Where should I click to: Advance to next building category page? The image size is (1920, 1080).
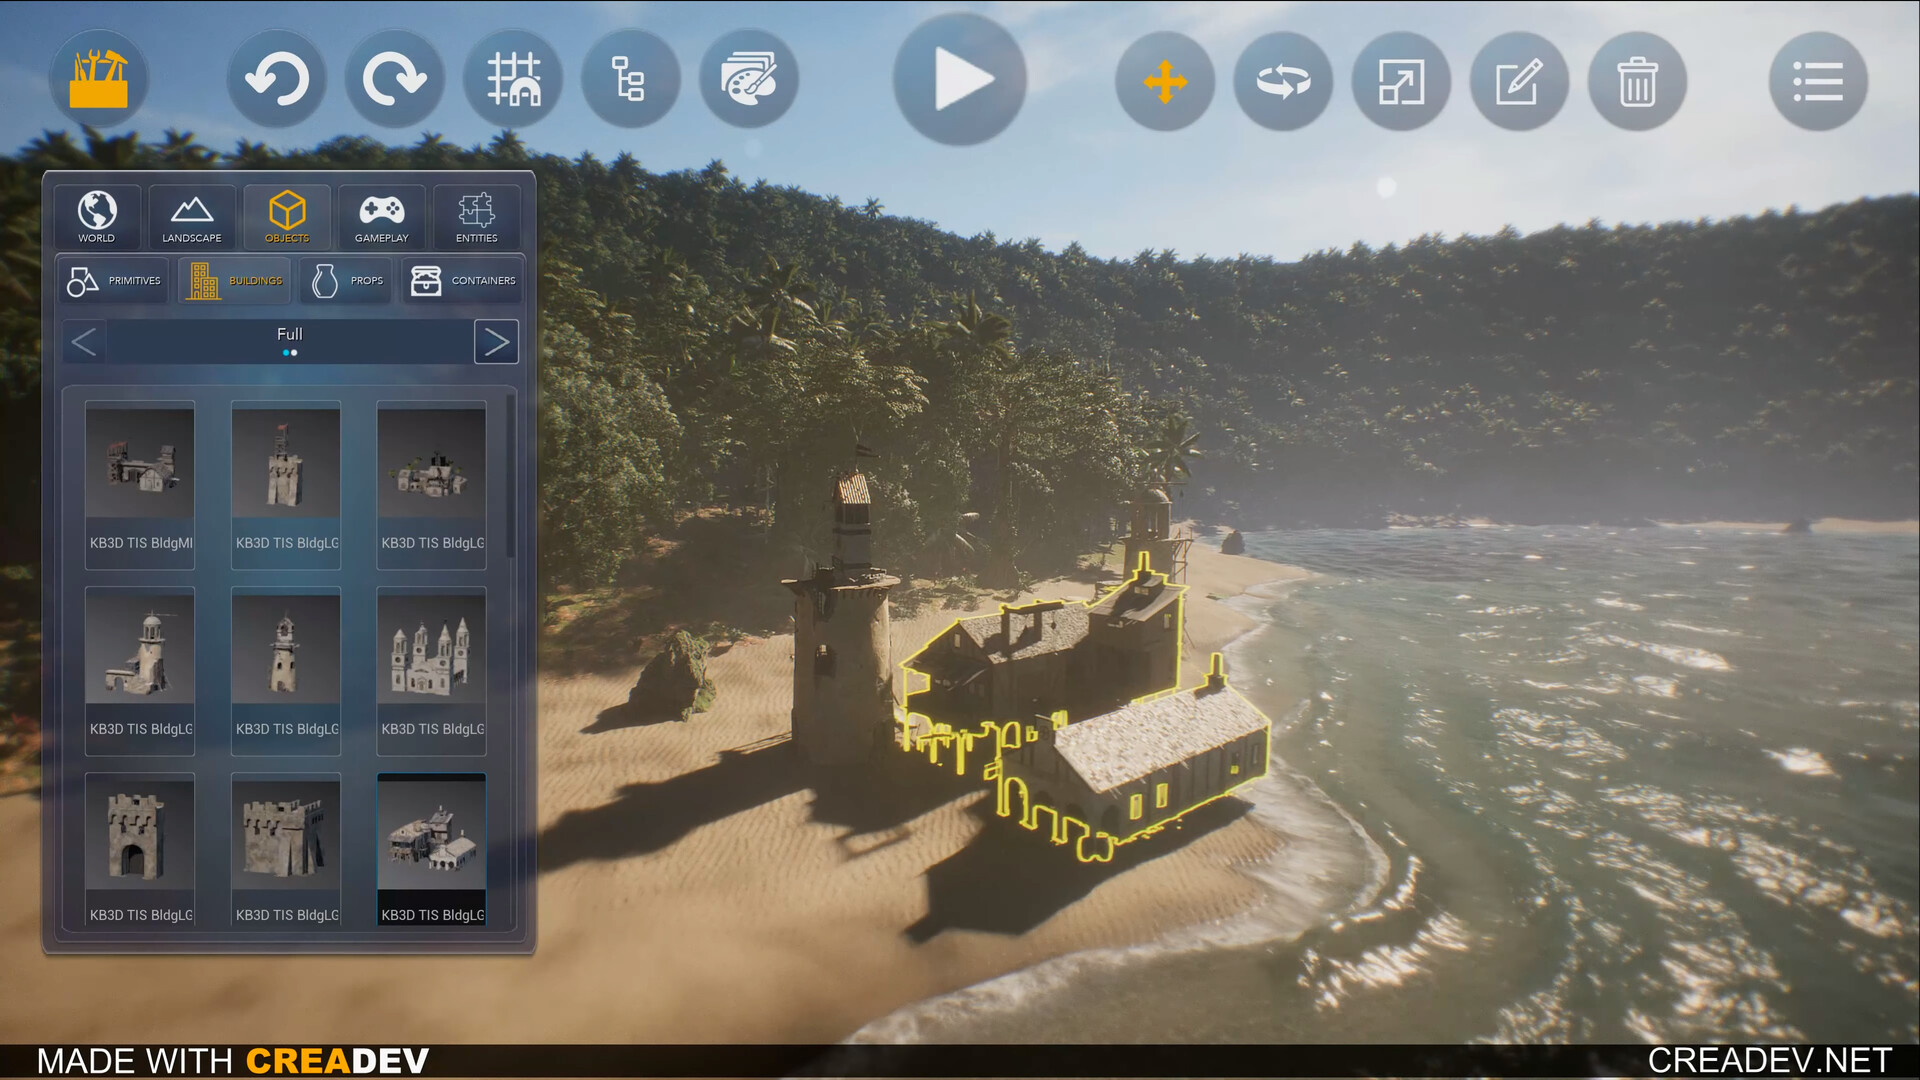pos(496,342)
